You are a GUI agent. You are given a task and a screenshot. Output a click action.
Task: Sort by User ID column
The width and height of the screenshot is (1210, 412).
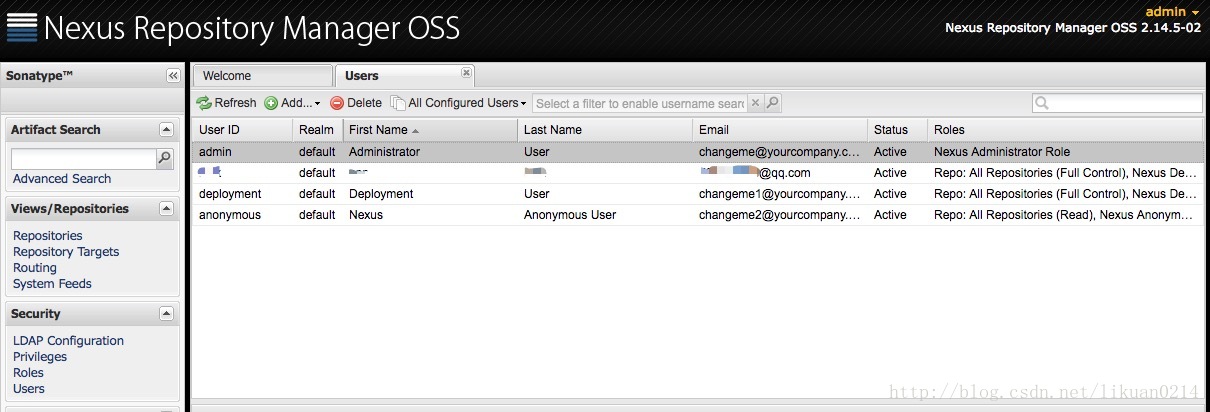(x=242, y=130)
